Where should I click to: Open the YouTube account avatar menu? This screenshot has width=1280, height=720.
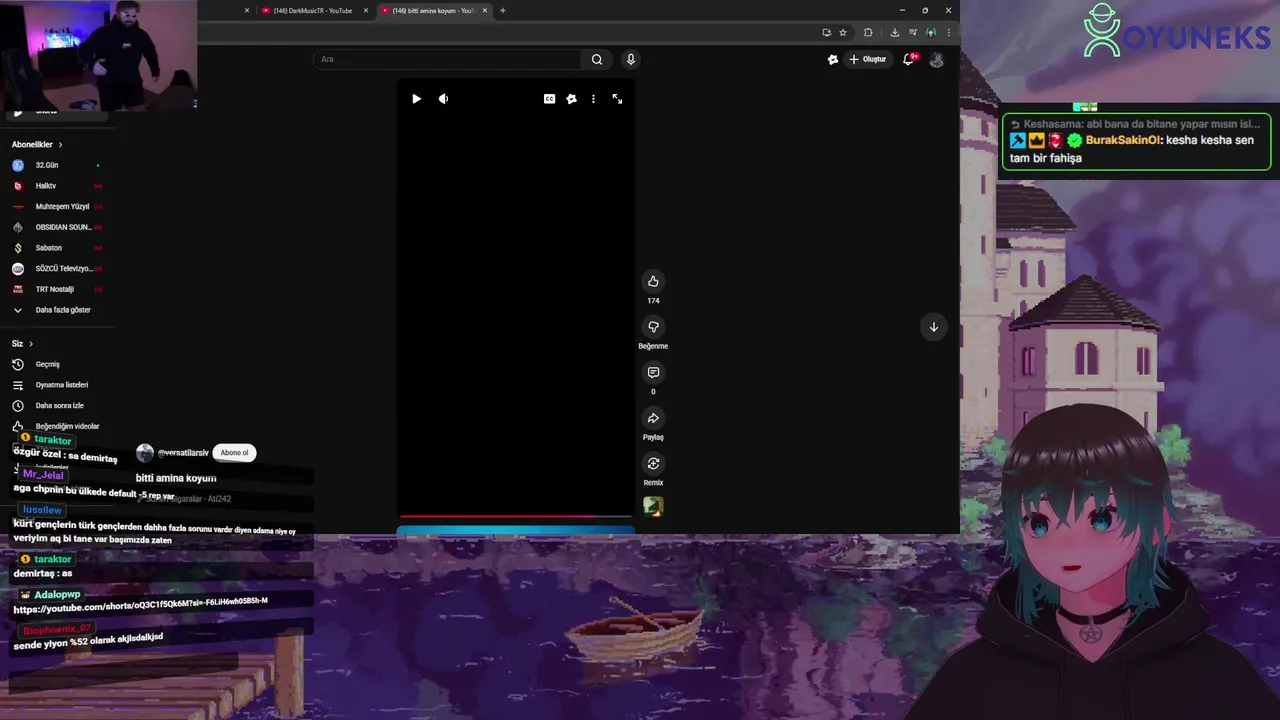[936, 60]
